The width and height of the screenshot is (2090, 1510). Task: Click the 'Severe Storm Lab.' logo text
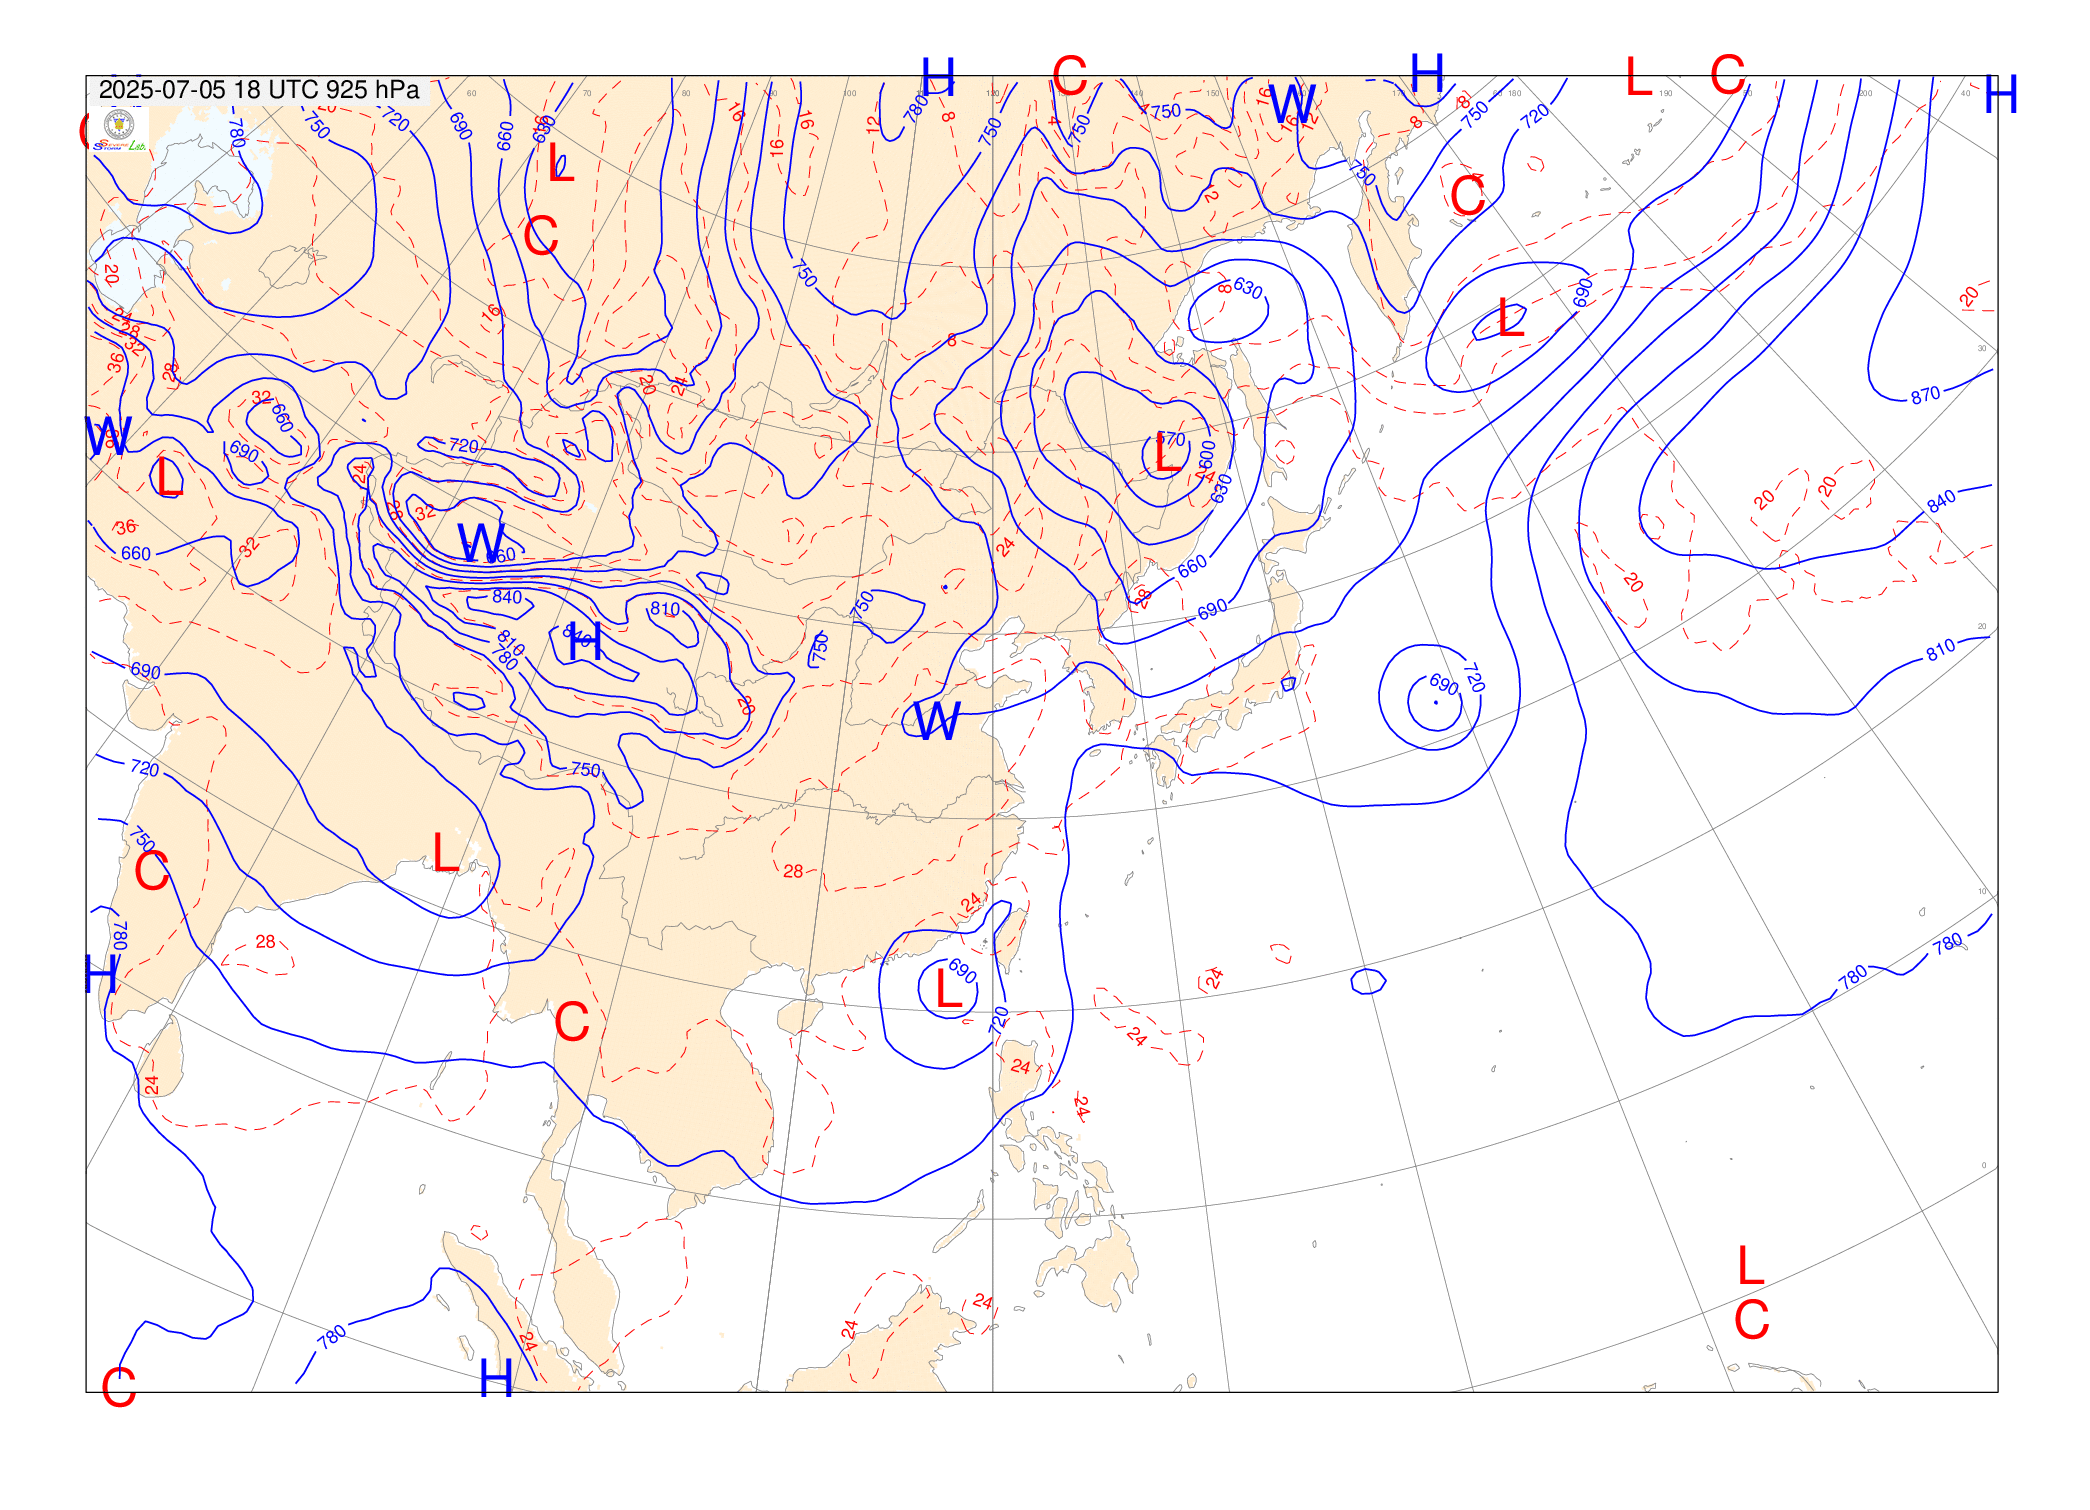point(119,146)
